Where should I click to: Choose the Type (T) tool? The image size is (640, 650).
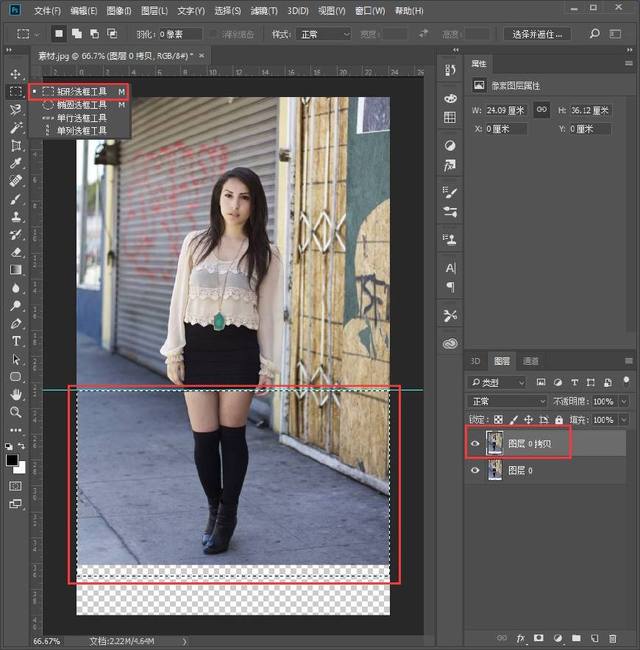pos(16,341)
